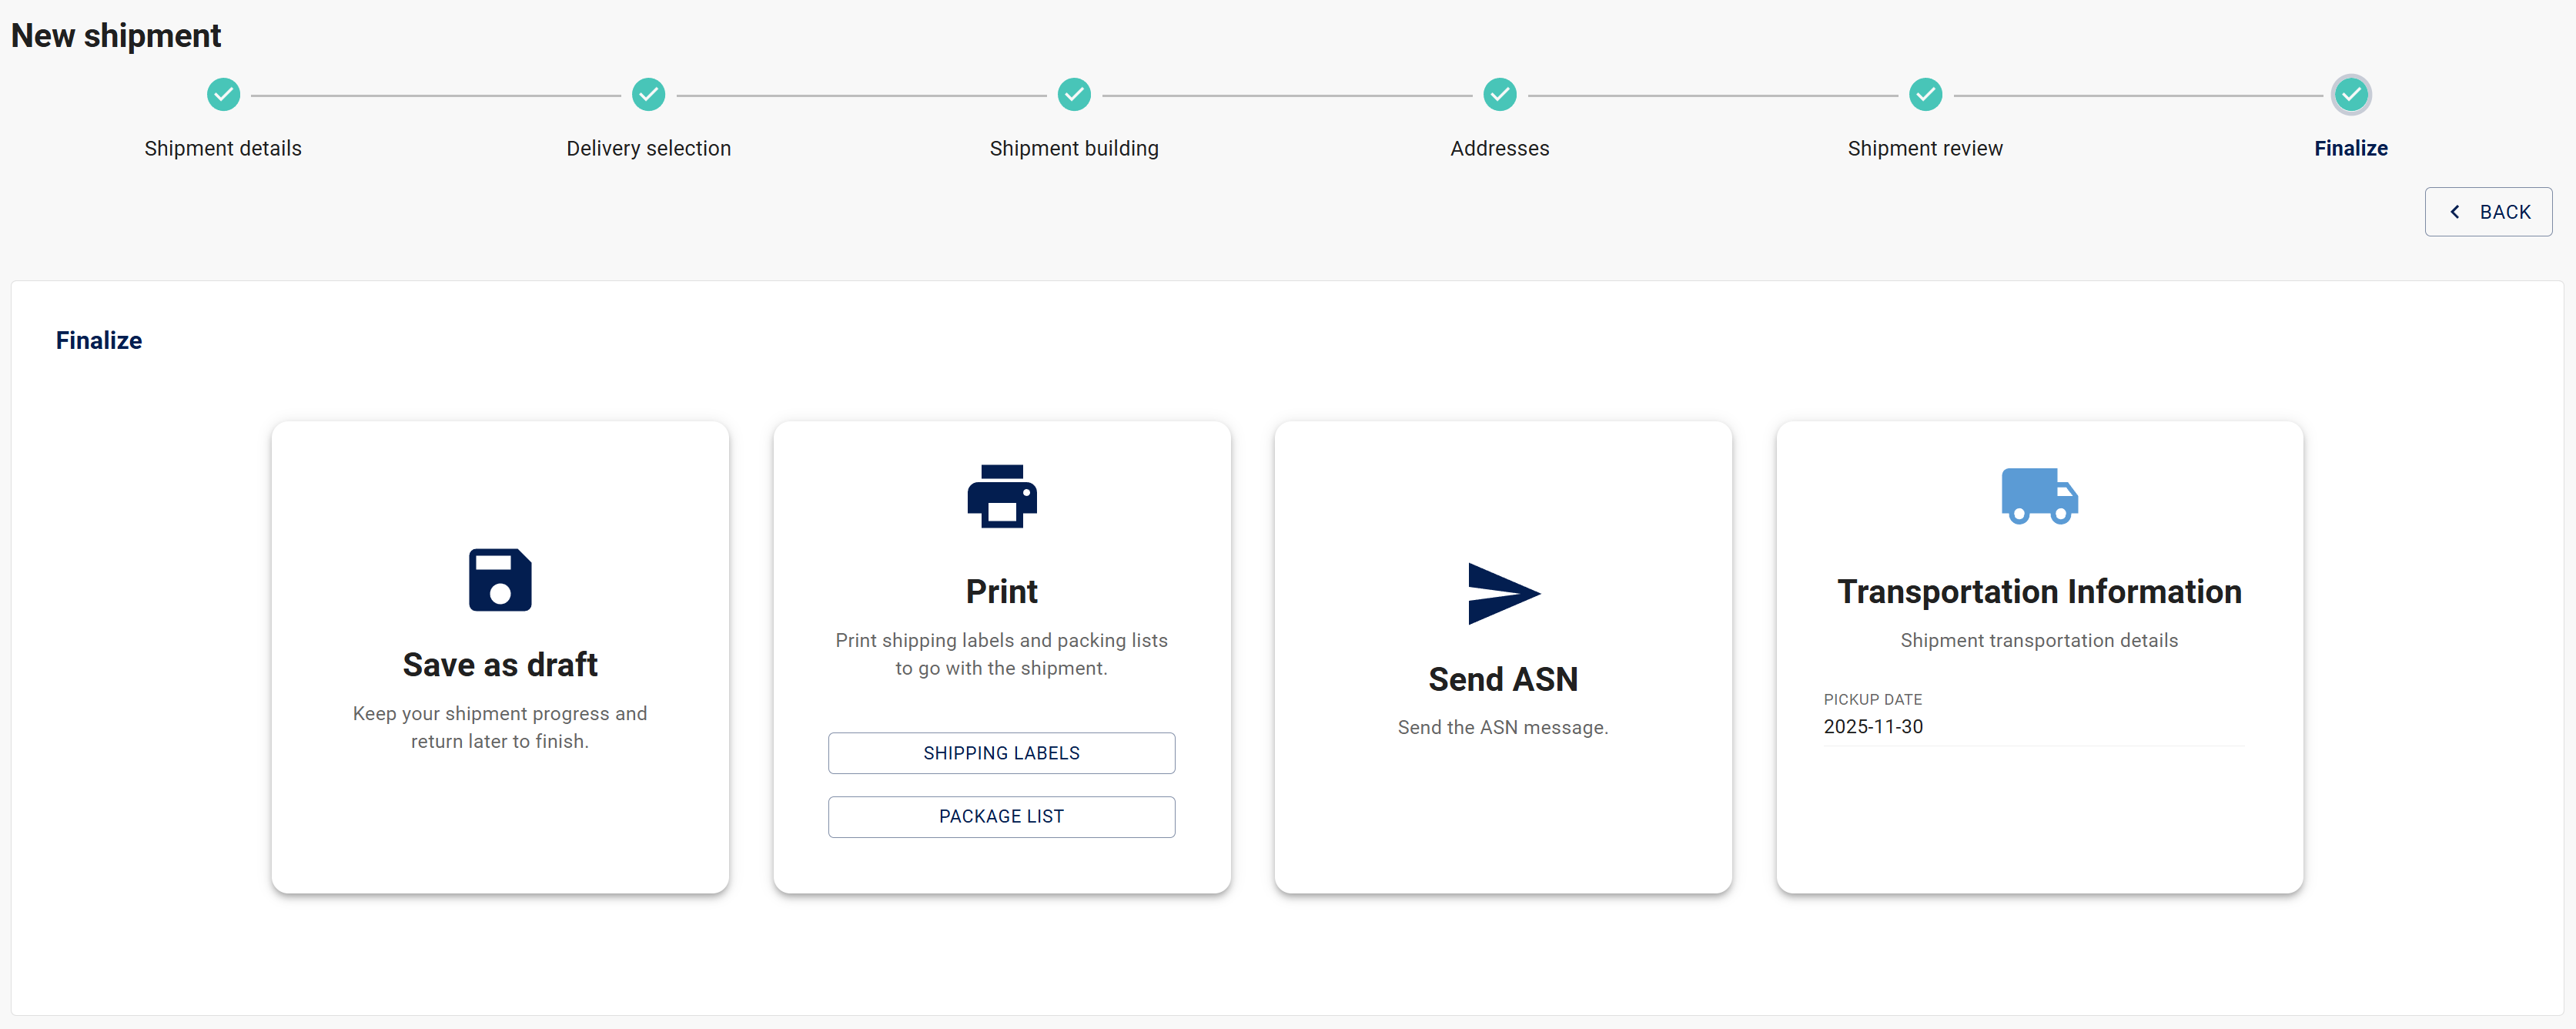Image resolution: width=2576 pixels, height=1029 pixels.
Task: Click the Transportation Information heading
Action: tap(2039, 592)
